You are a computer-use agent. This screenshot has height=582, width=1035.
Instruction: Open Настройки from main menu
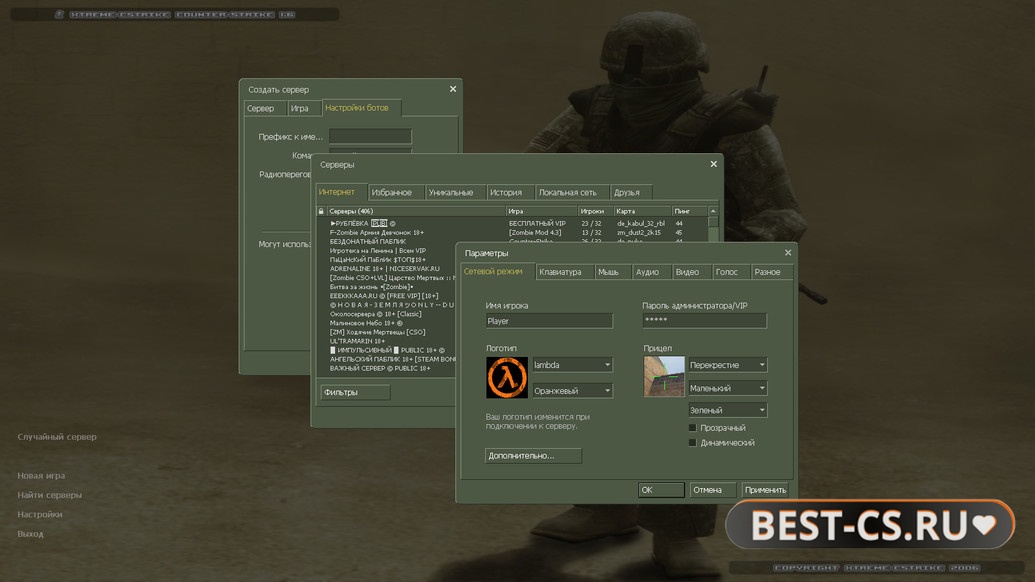click(40, 514)
